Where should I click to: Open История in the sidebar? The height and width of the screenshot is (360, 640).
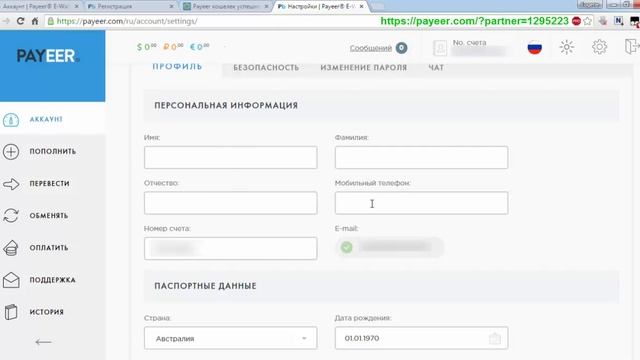click(x=47, y=312)
